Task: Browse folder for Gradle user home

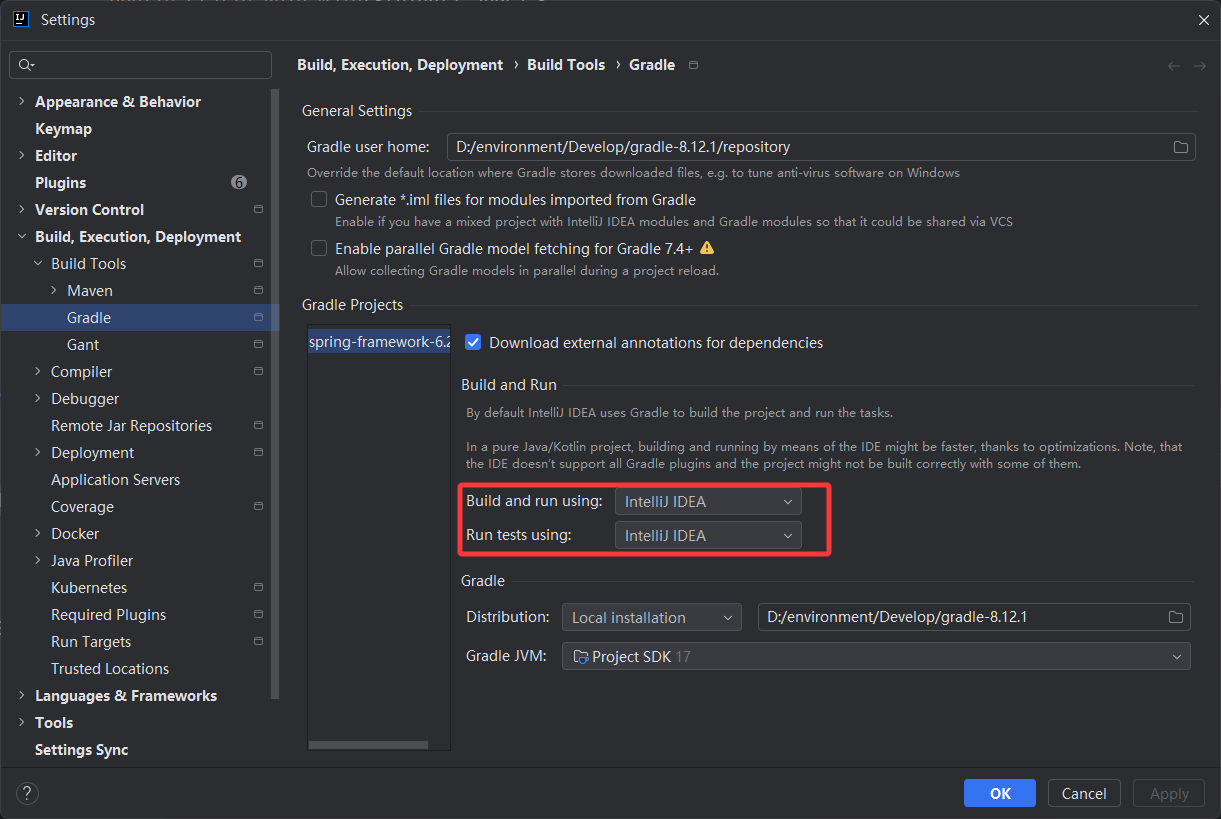Action: coord(1181,147)
